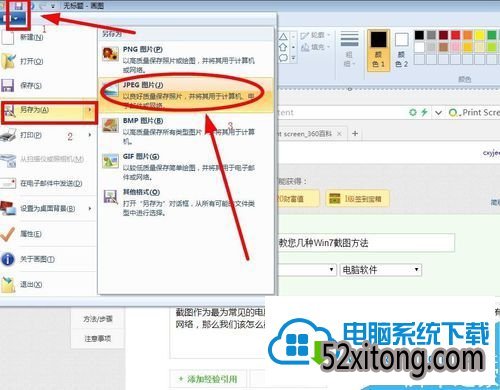Click the BMP picture thumbnail icon

[110, 125]
